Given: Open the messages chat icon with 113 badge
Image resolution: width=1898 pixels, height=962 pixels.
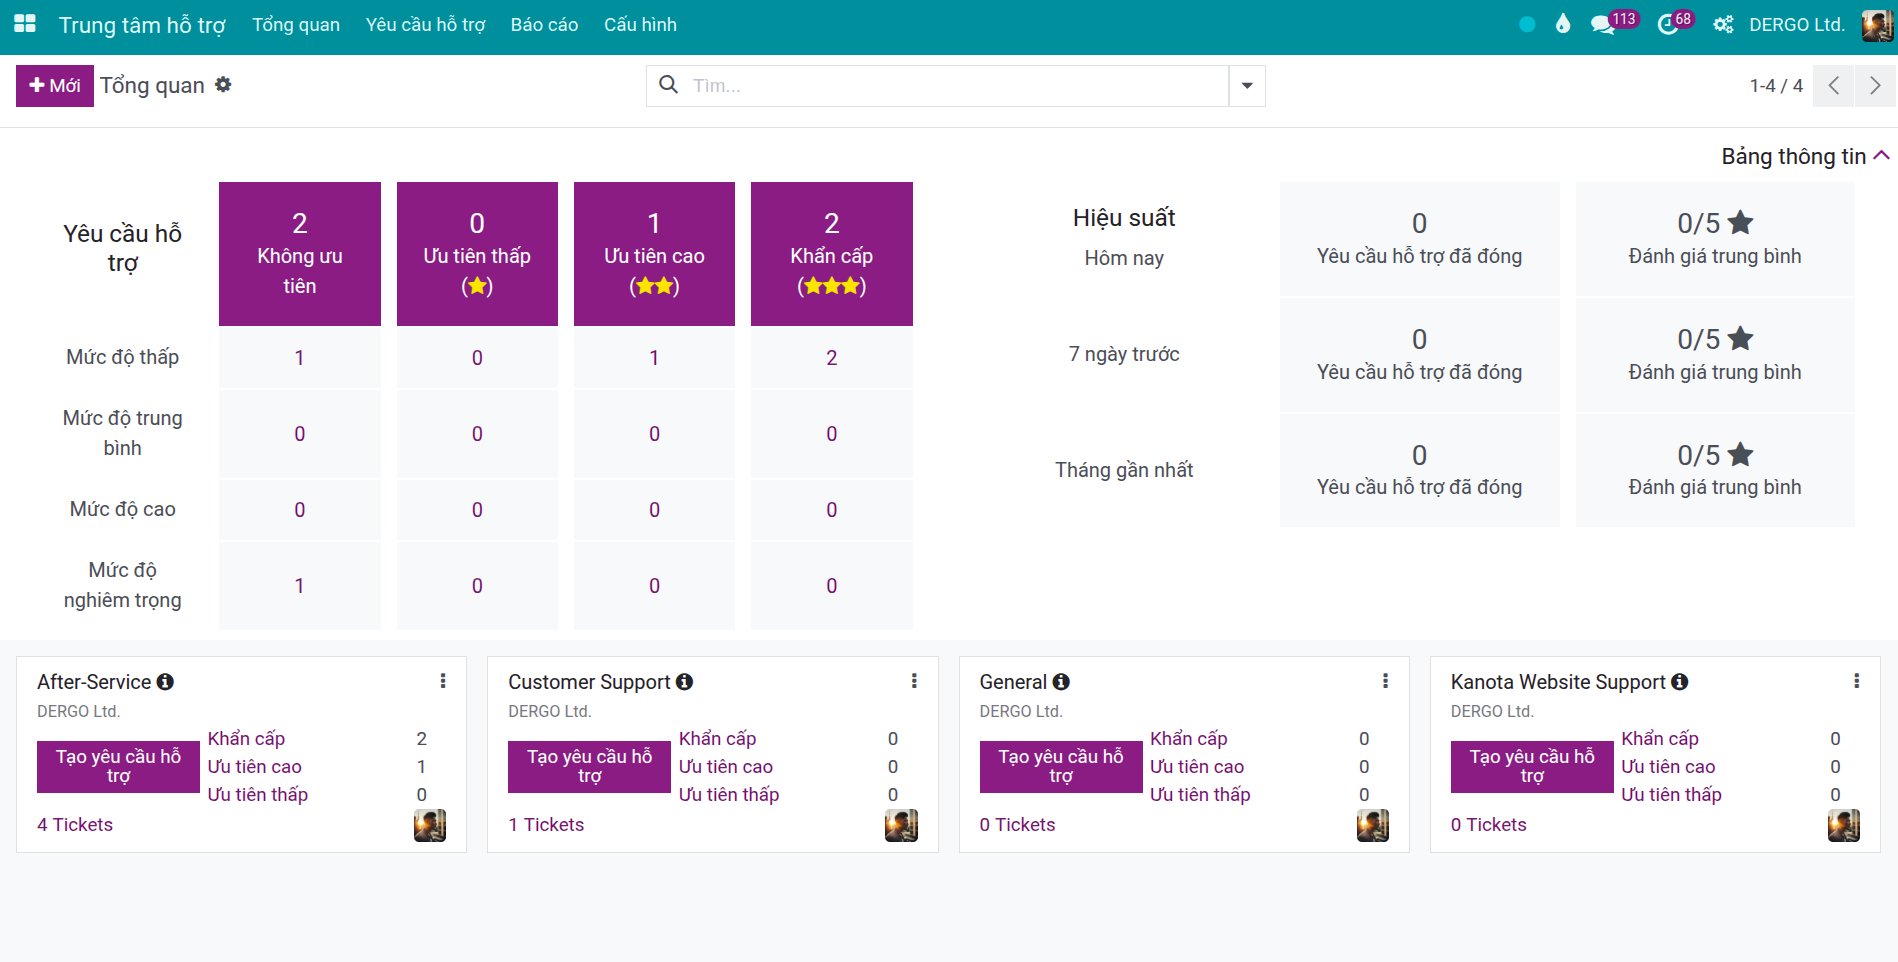Looking at the screenshot, I should [x=1602, y=25].
